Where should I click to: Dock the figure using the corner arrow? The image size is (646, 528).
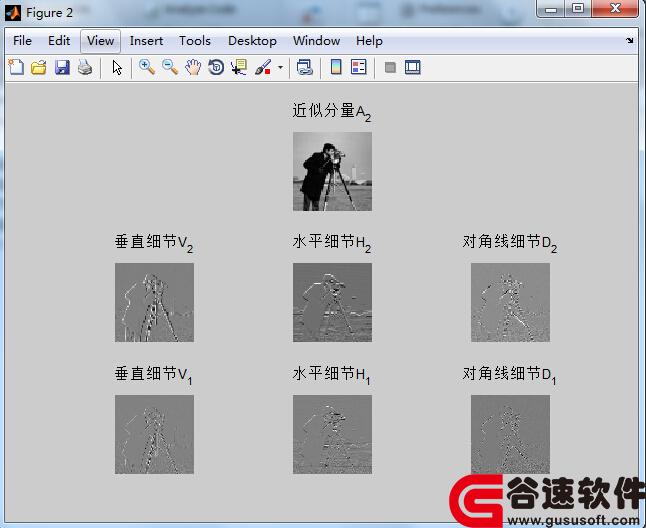click(x=630, y=40)
